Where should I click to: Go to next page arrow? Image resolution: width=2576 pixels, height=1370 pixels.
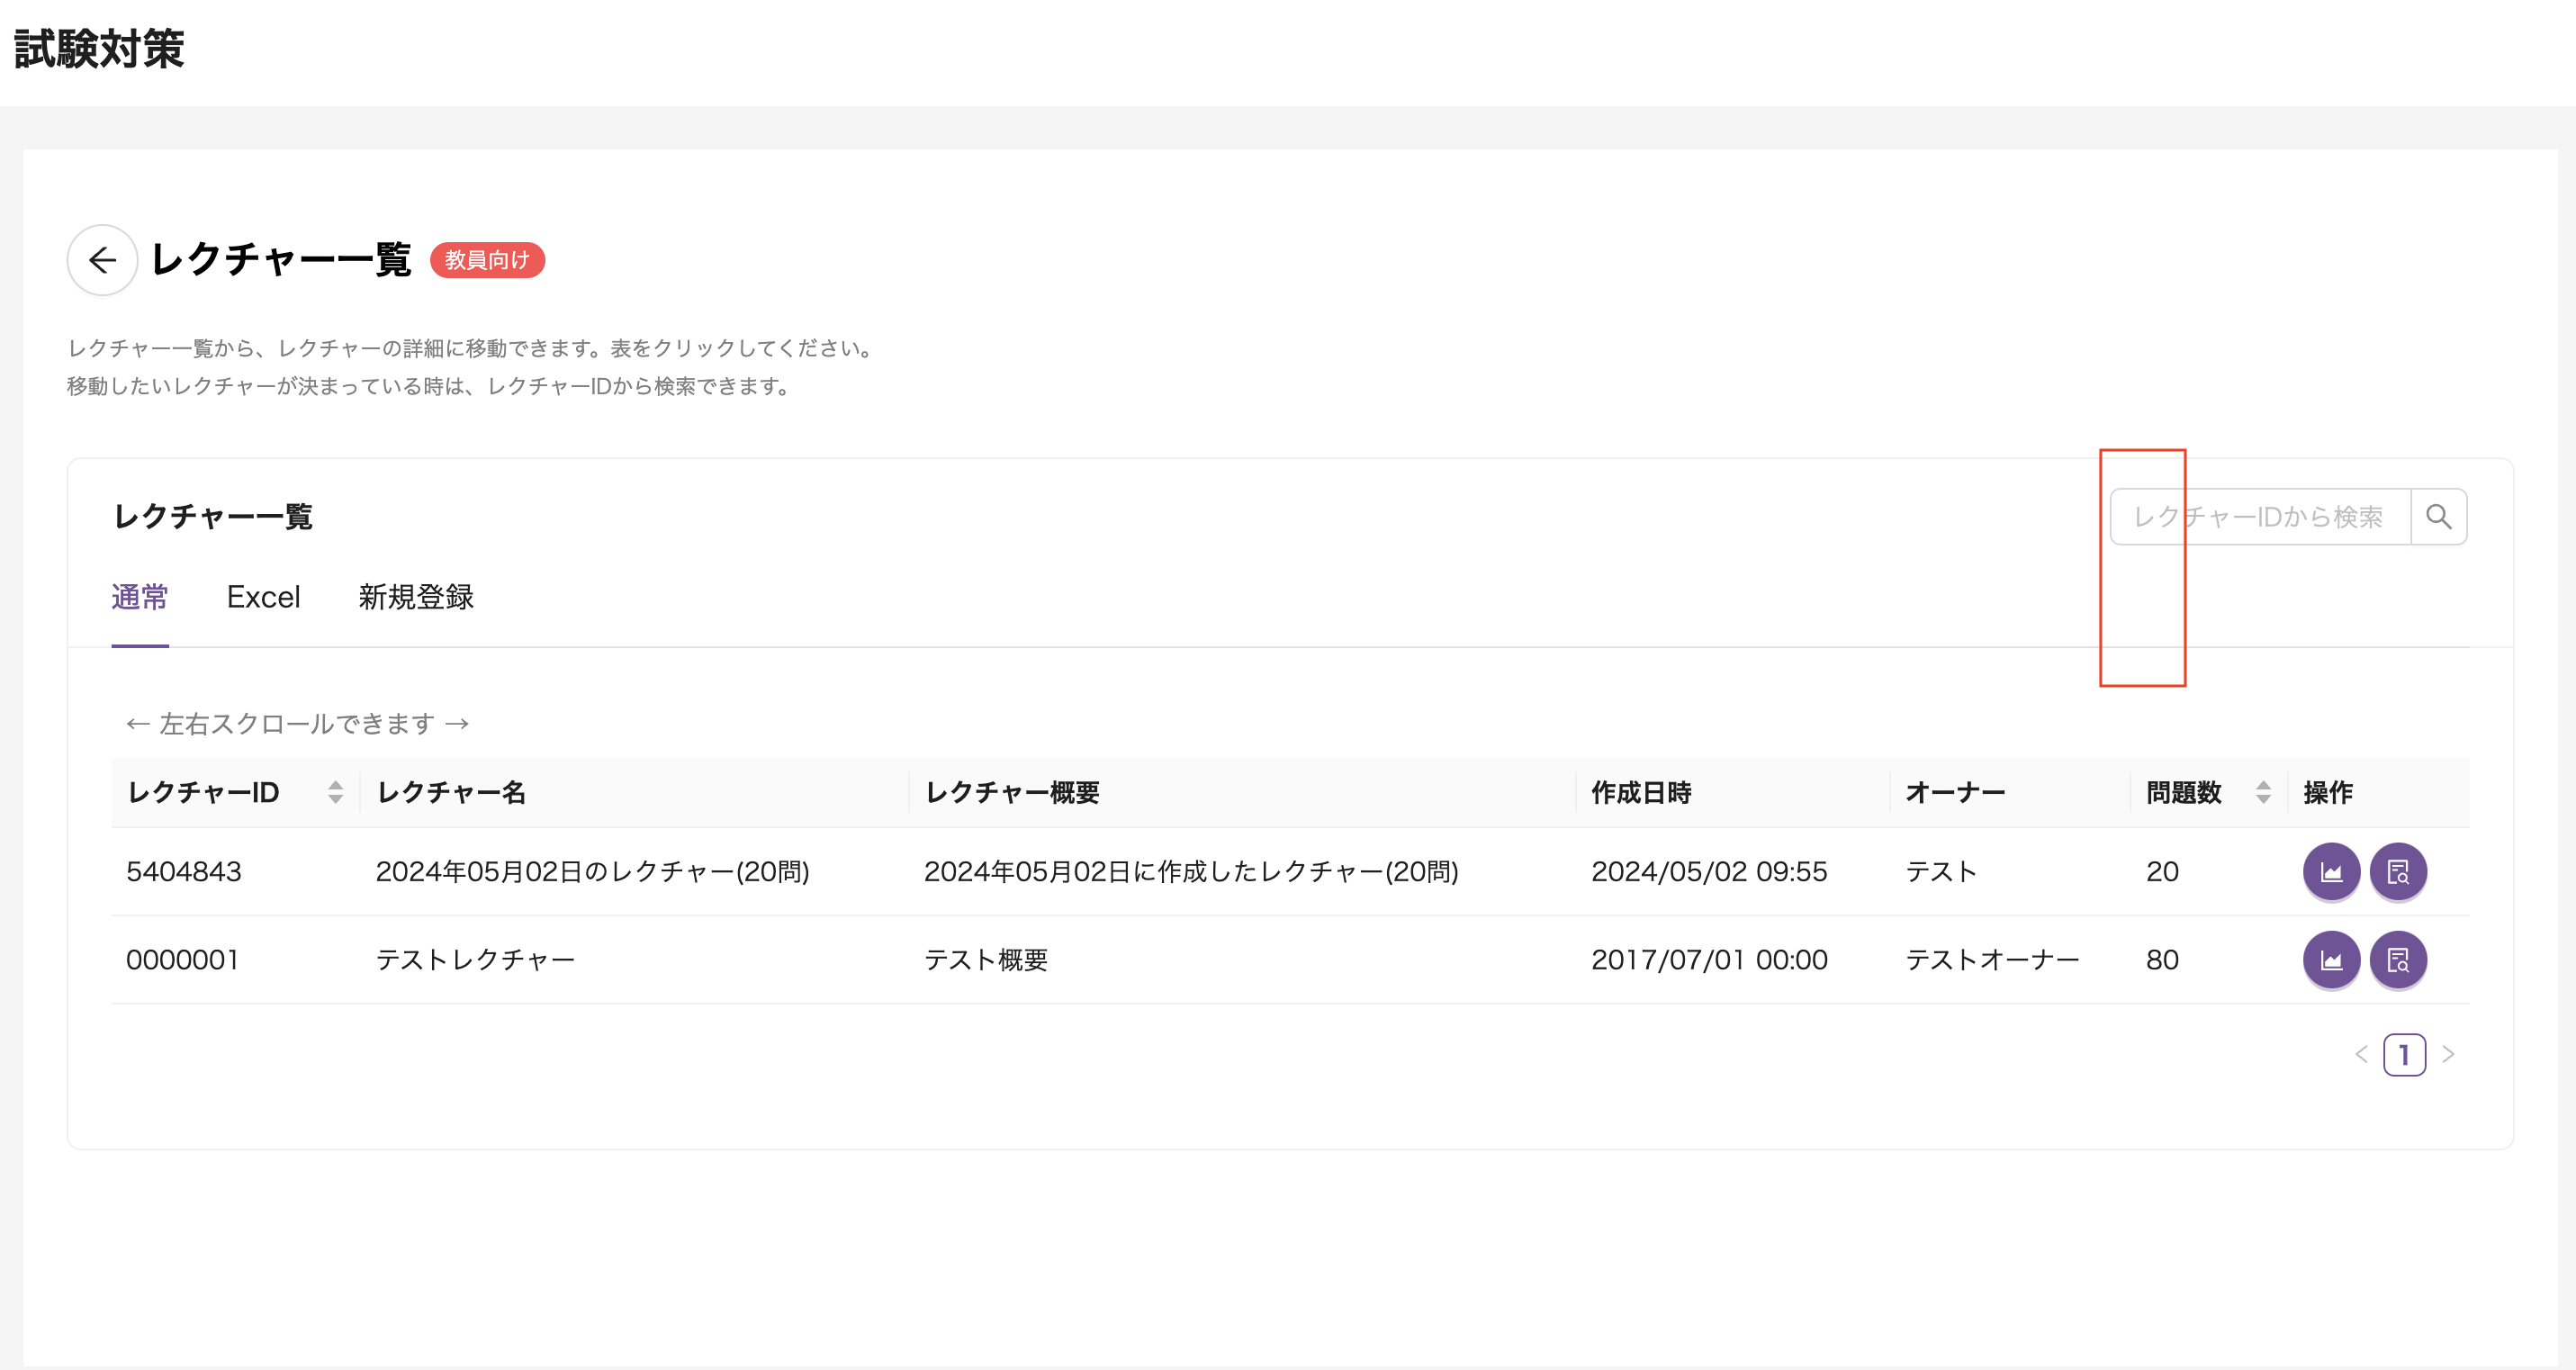[x=2447, y=1054]
